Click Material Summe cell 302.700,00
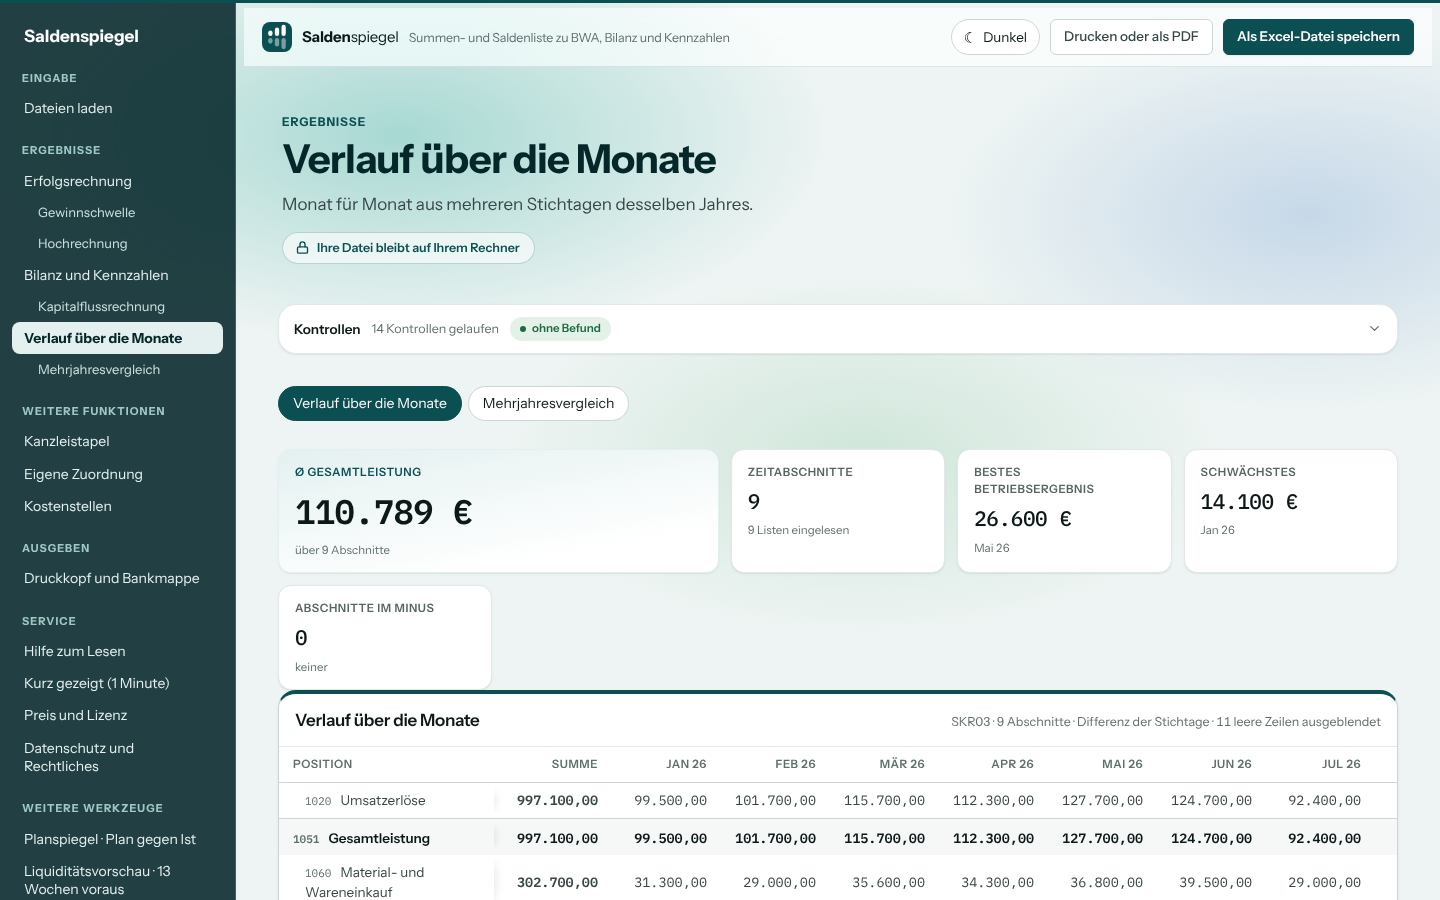Image resolution: width=1440 pixels, height=900 pixels. pyautogui.click(x=557, y=883)
